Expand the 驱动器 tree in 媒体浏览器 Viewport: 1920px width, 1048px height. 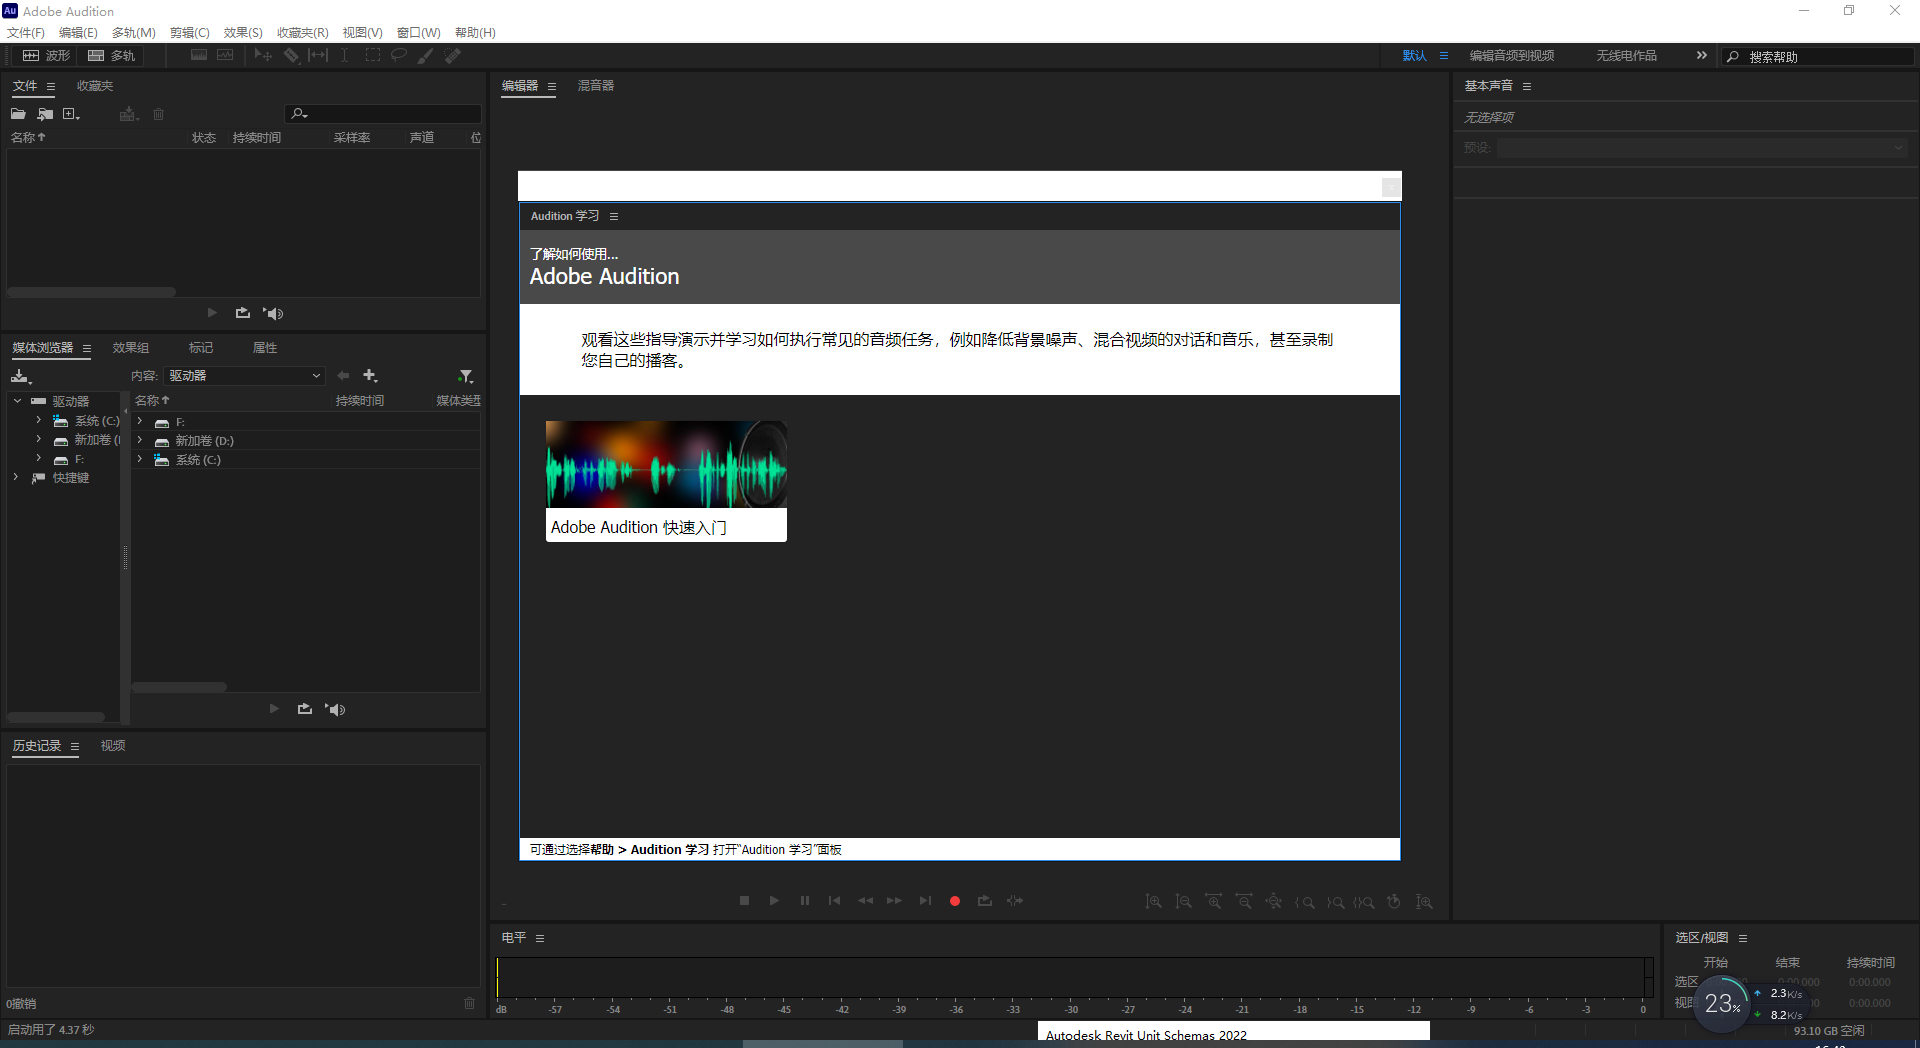click(16, 400)
